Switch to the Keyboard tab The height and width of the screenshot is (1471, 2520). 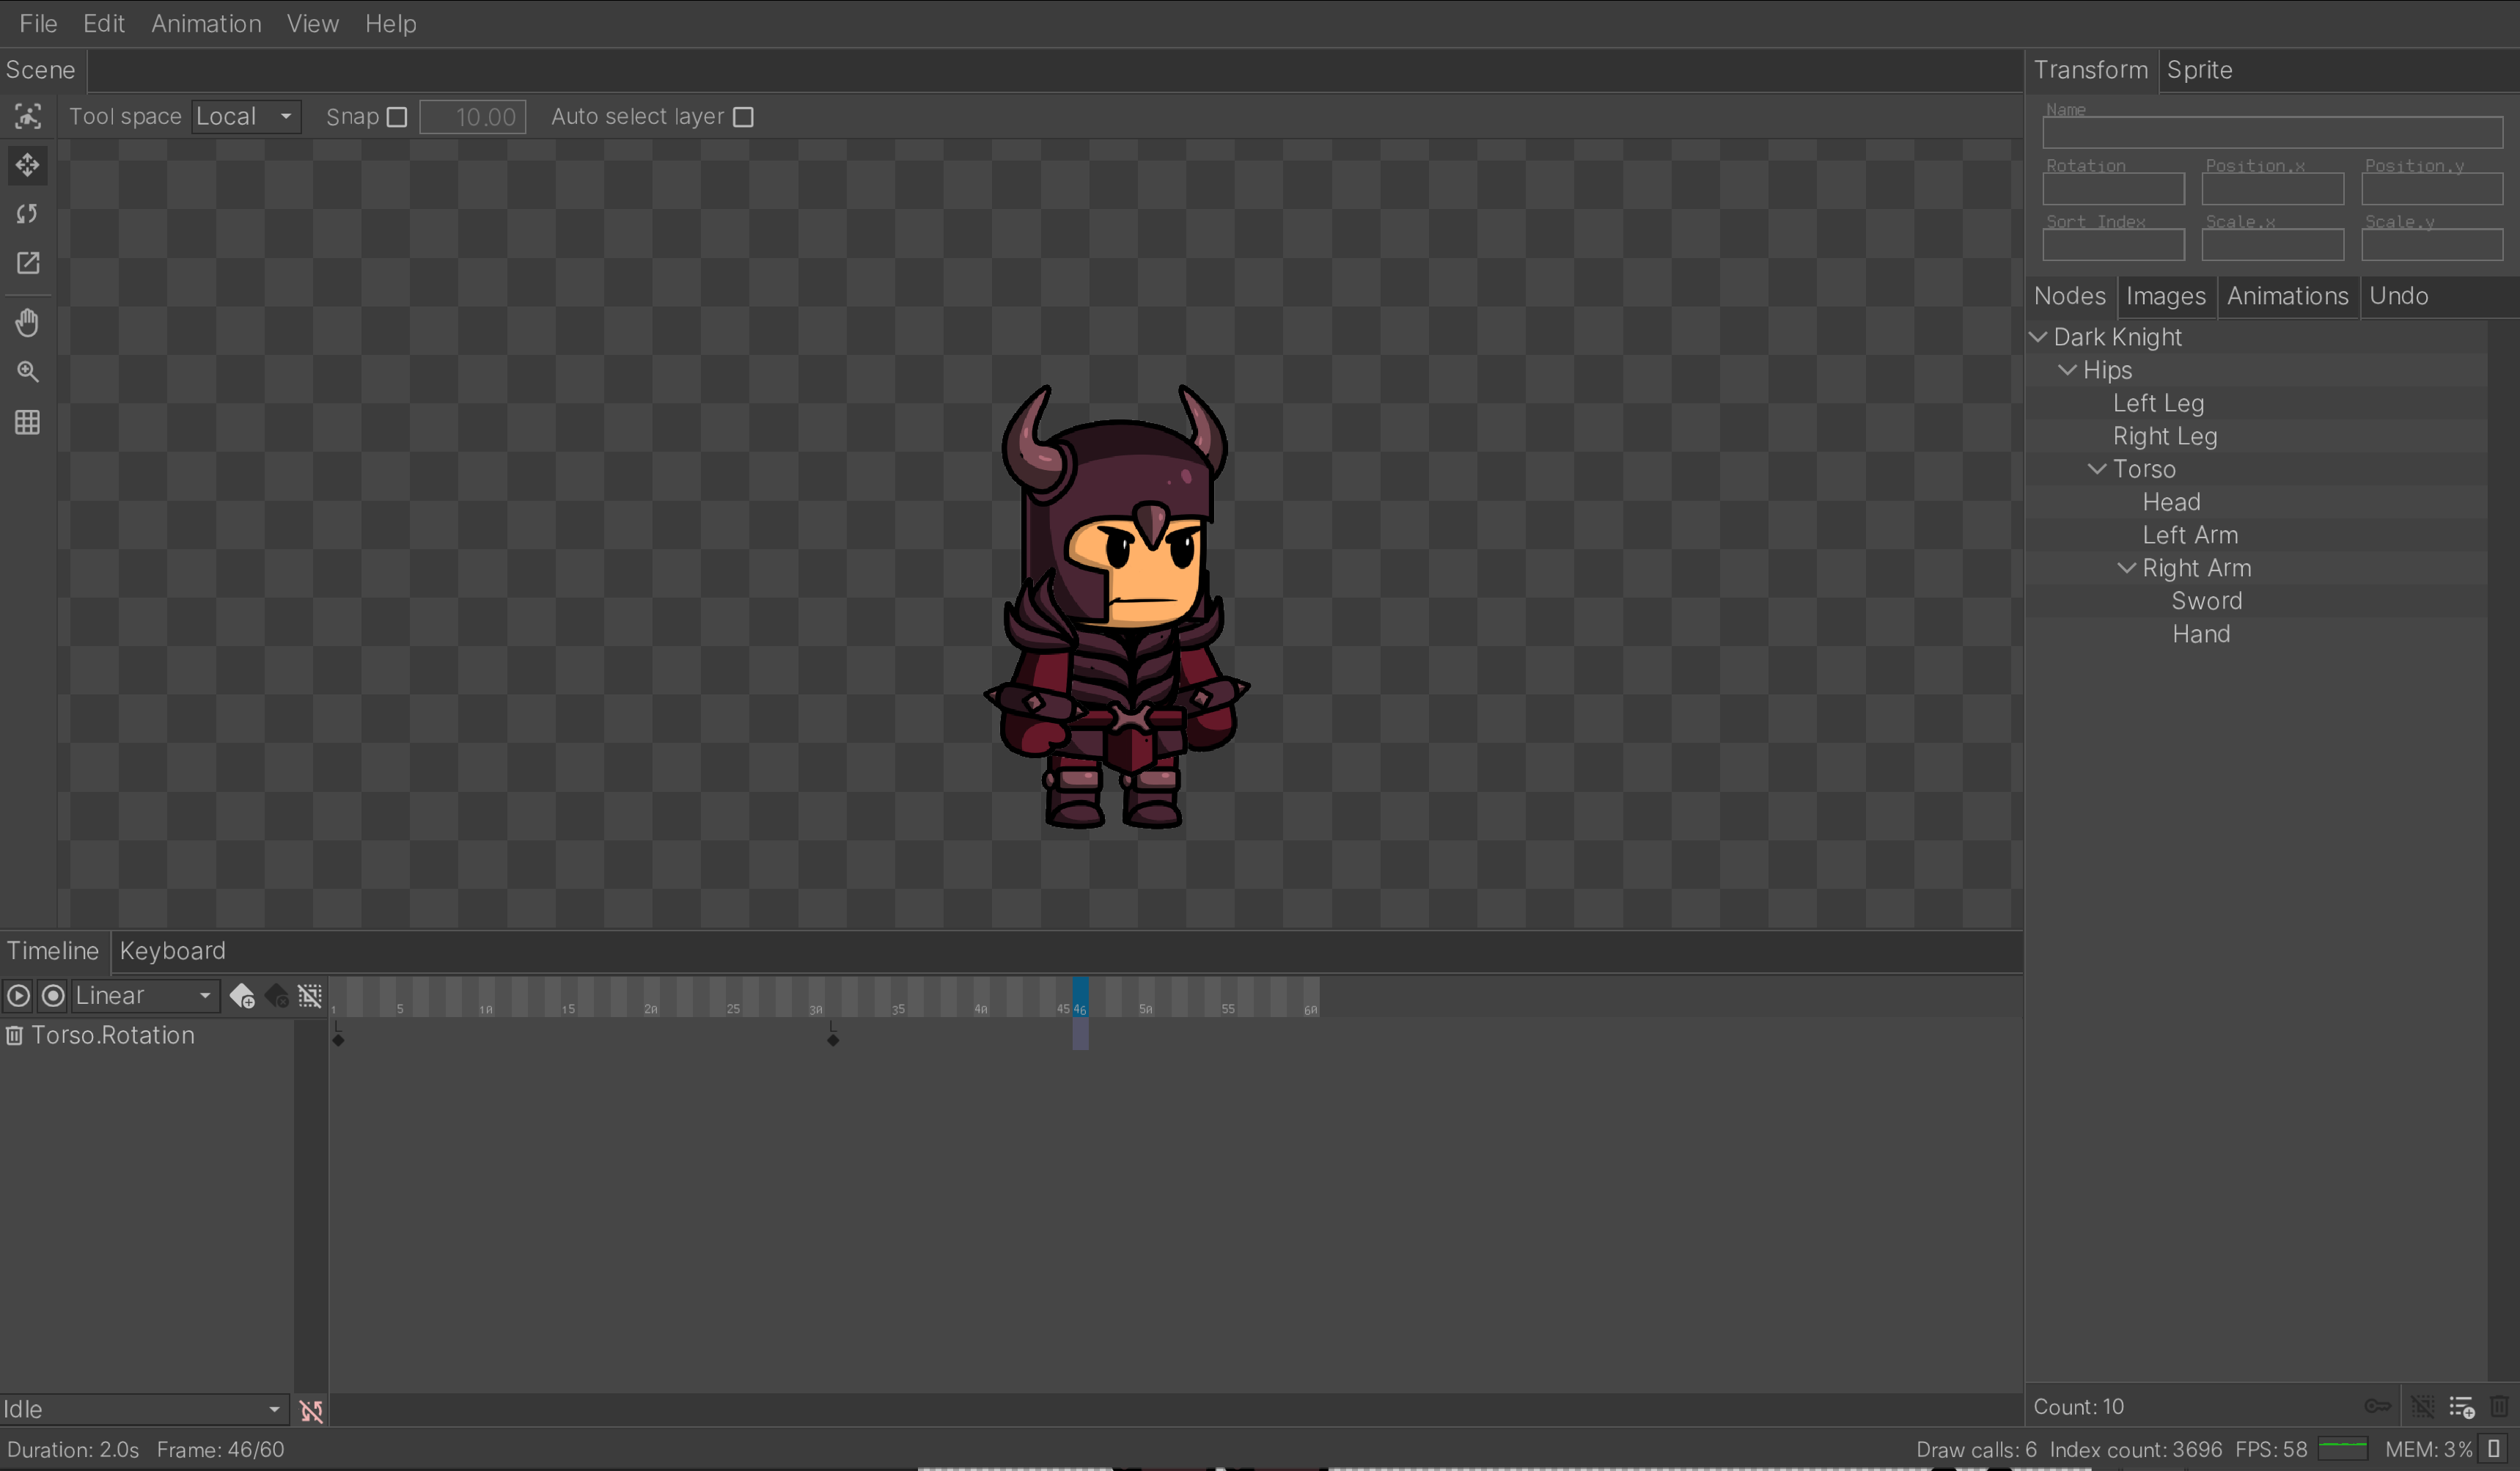coord(172,951)
